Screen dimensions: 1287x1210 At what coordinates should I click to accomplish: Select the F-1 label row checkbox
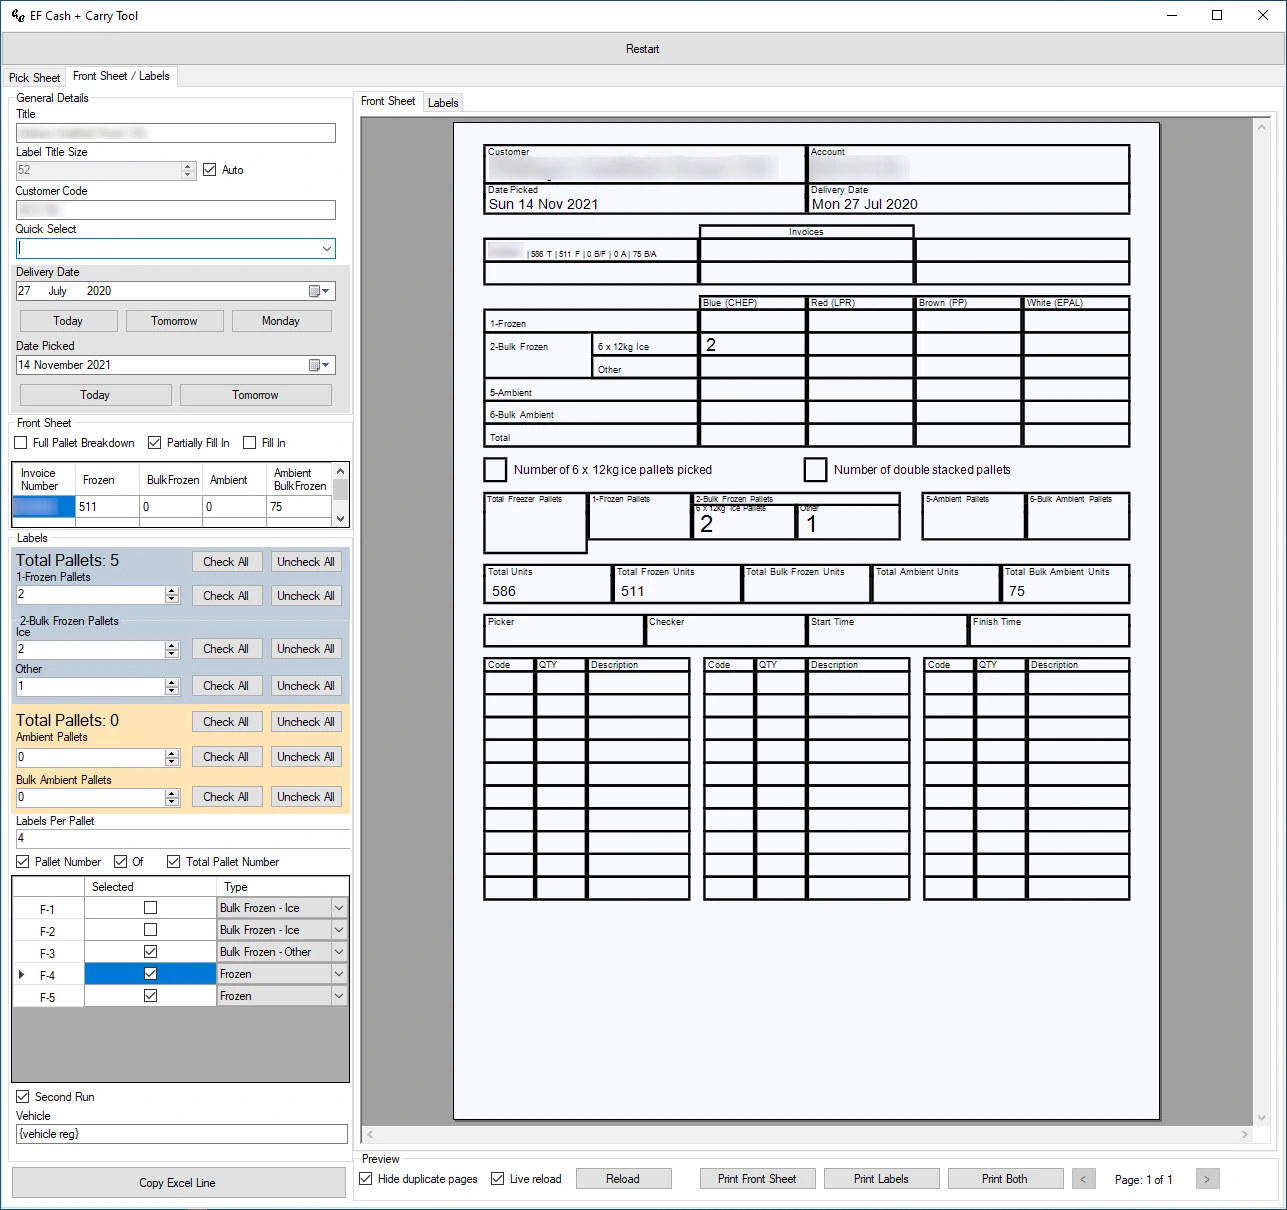click(150, 908)
